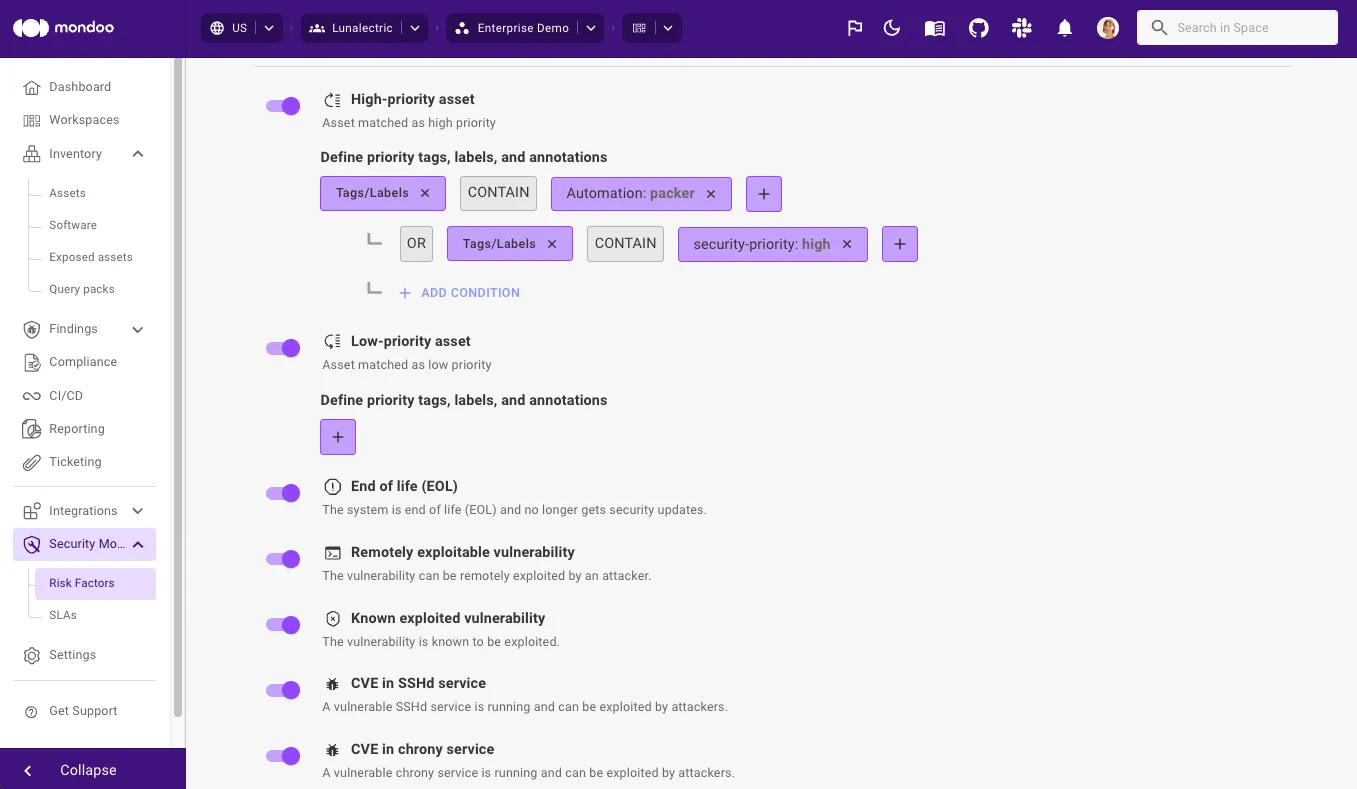This screenshot has height=789, width=1357.
Task: Open notifications bell icon
Action: [x=1065, y=28]
